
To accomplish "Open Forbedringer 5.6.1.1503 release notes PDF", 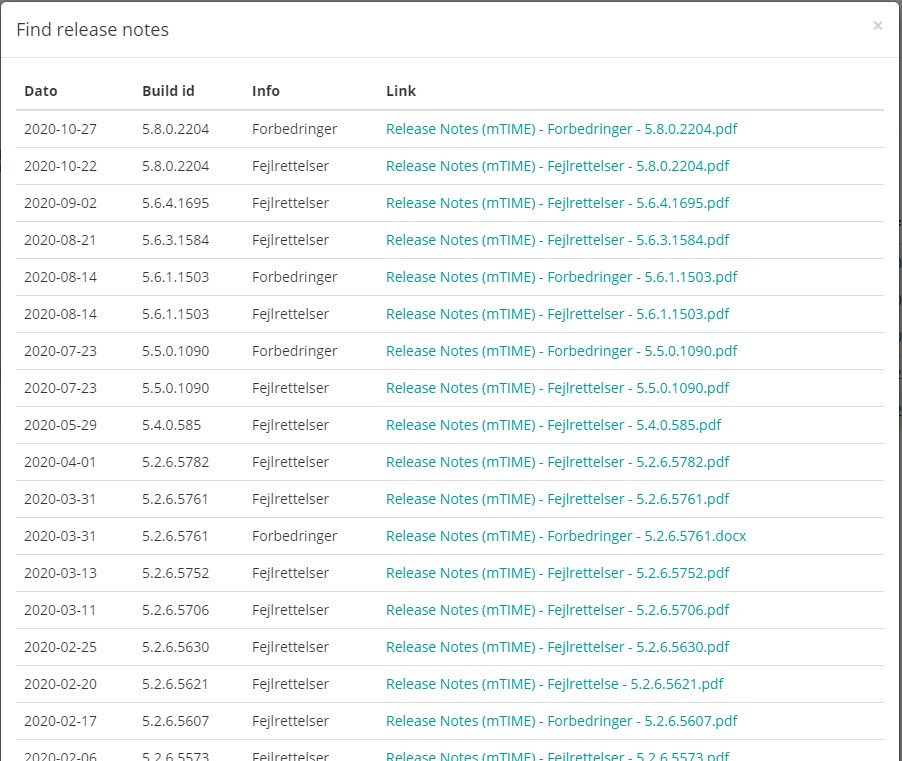I will [x=561, y=277].
